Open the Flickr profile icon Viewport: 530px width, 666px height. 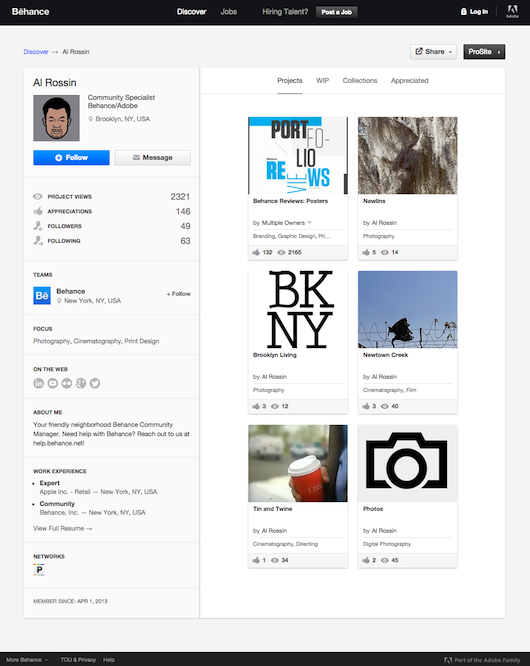click(x=67, y=383)
